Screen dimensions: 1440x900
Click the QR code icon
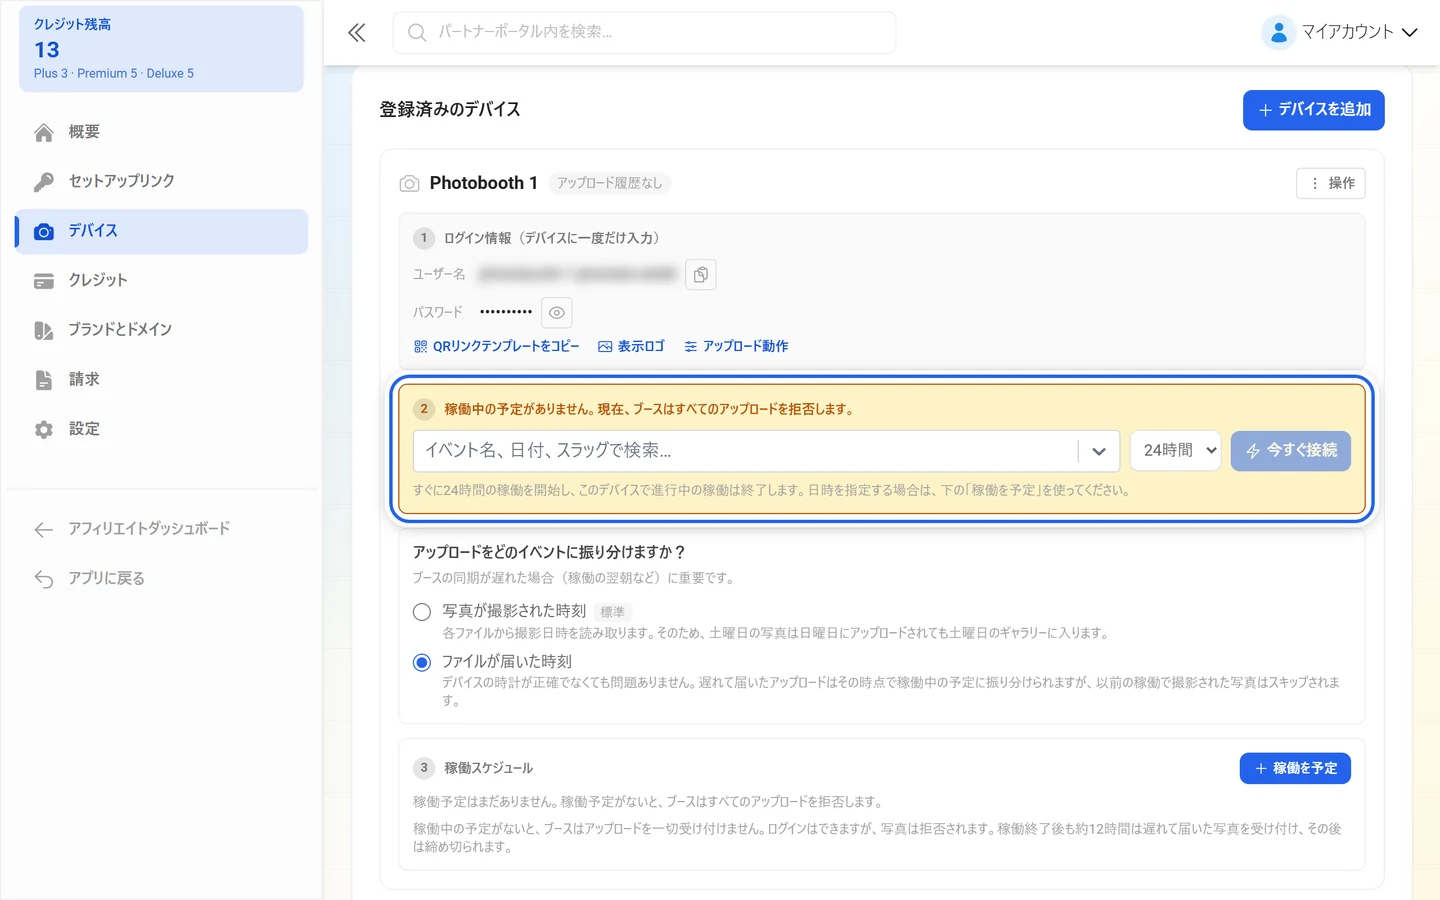tap(421, 347)
